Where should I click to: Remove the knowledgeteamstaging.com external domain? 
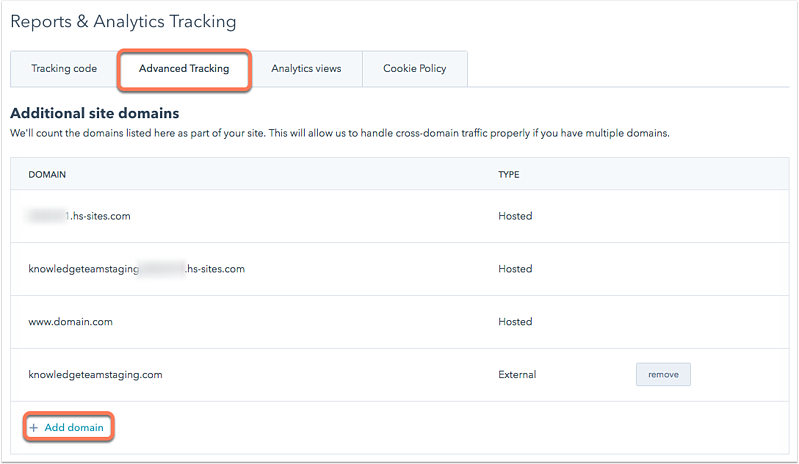(663, 374)
